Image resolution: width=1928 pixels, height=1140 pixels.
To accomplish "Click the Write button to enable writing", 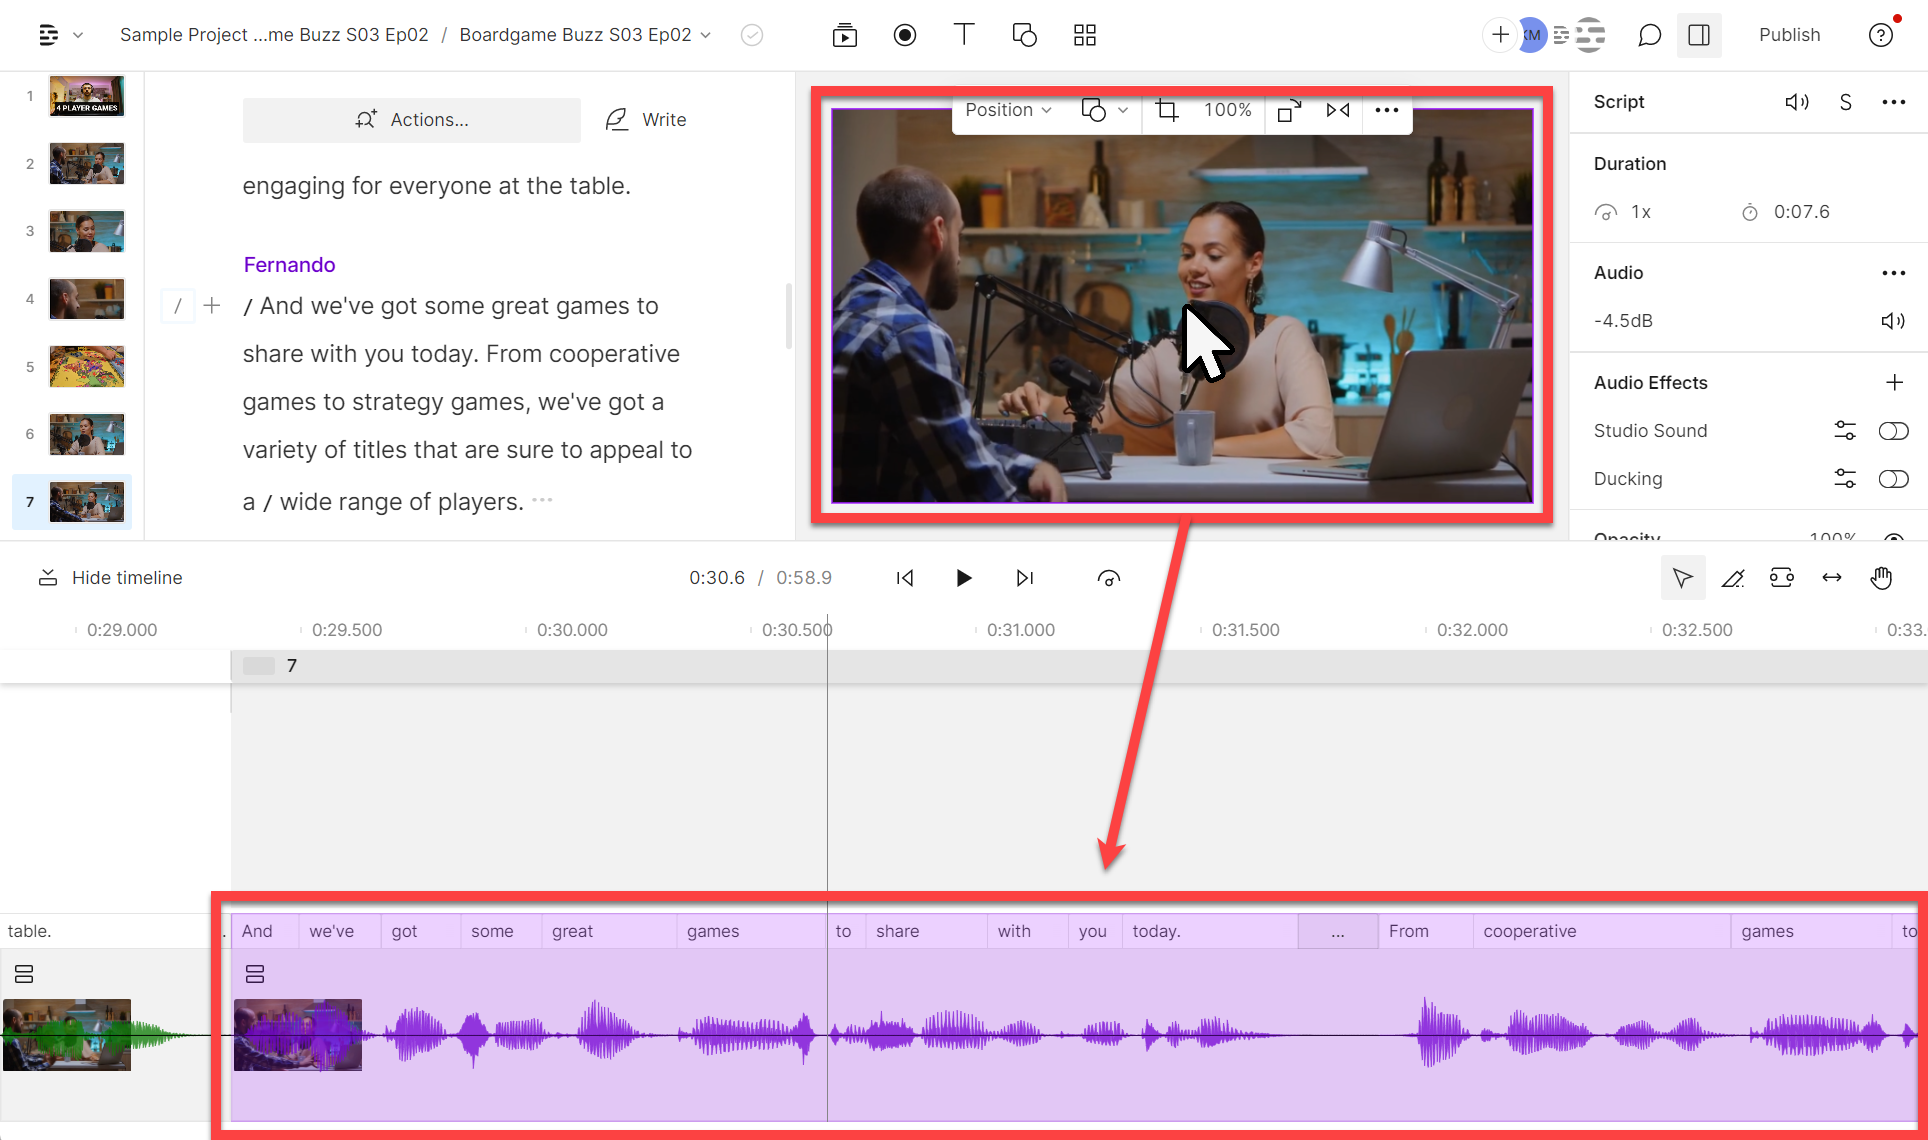I will [x=647, y=121].
